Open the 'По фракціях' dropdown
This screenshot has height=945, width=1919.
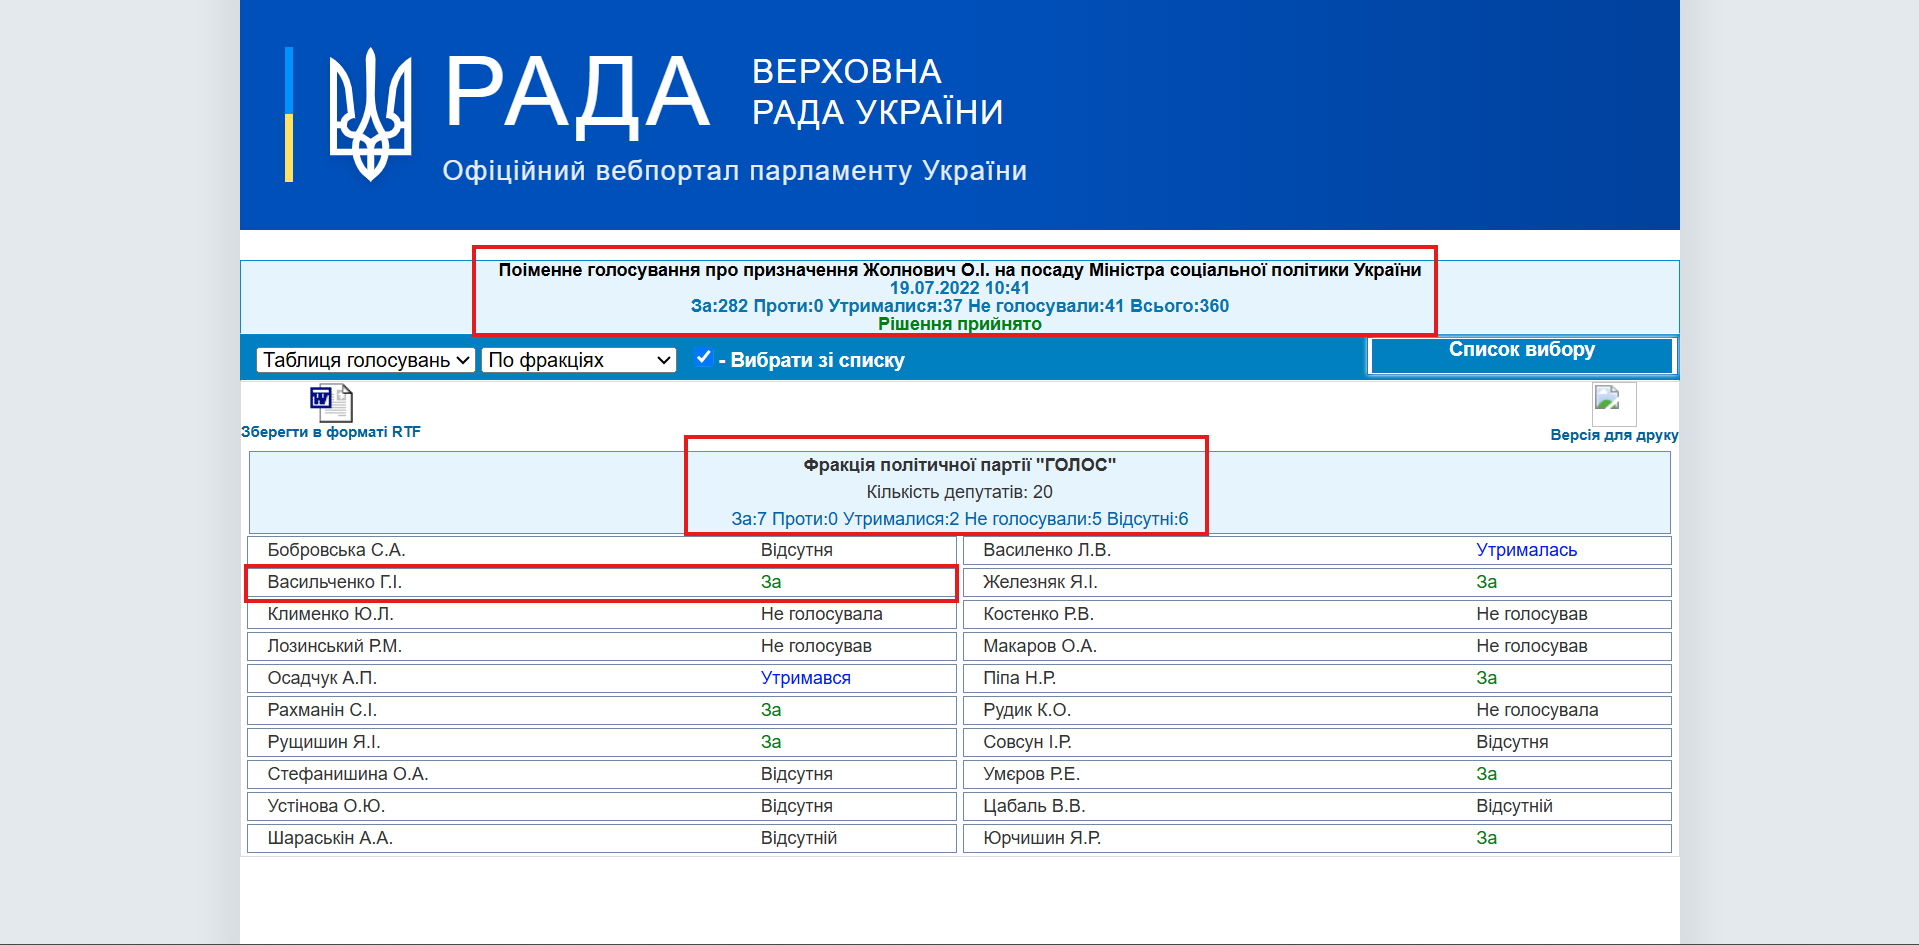pos(579,360)
